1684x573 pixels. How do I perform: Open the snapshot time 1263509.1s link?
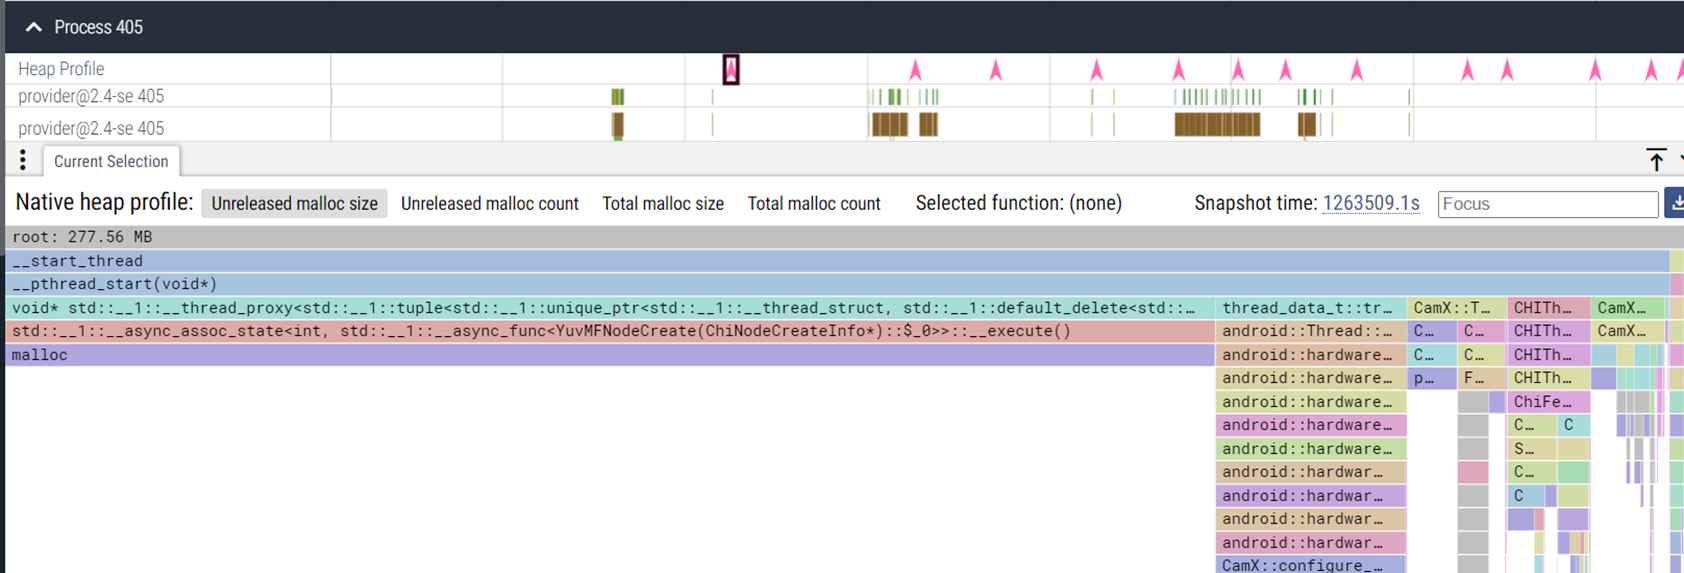pos(1370,203)
